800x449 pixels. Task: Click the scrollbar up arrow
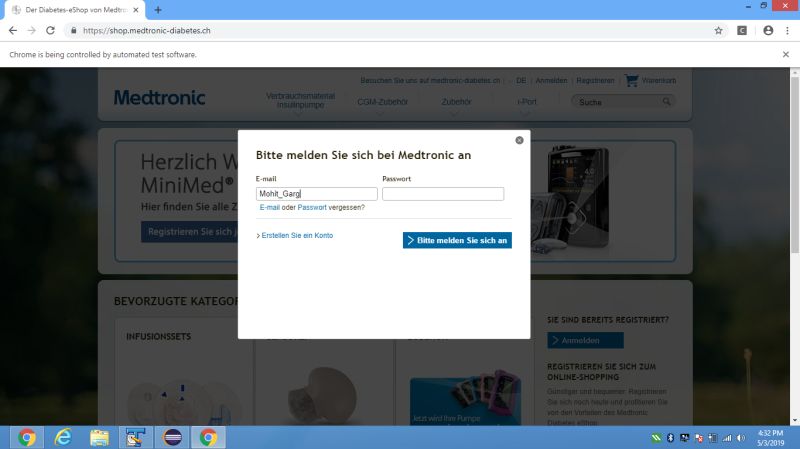tap(795, 72)
